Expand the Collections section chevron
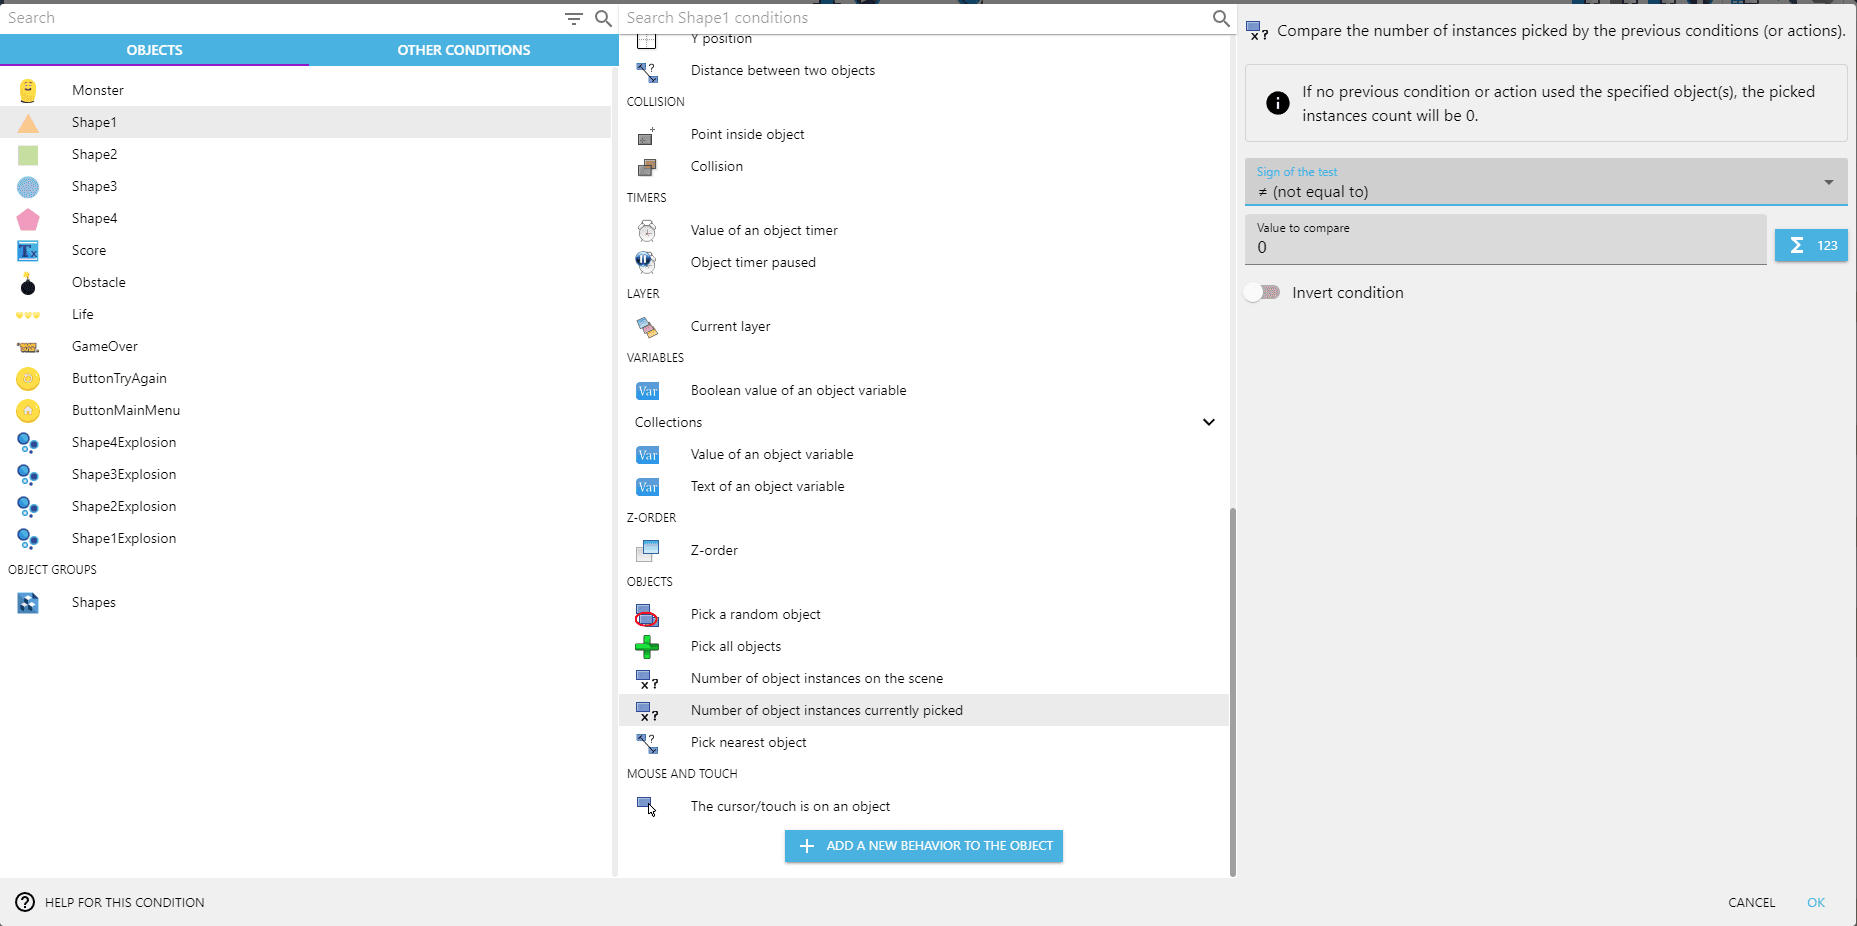Image resolution: width=1857 pixels, height=926 pixels. tap(1208, 422)
